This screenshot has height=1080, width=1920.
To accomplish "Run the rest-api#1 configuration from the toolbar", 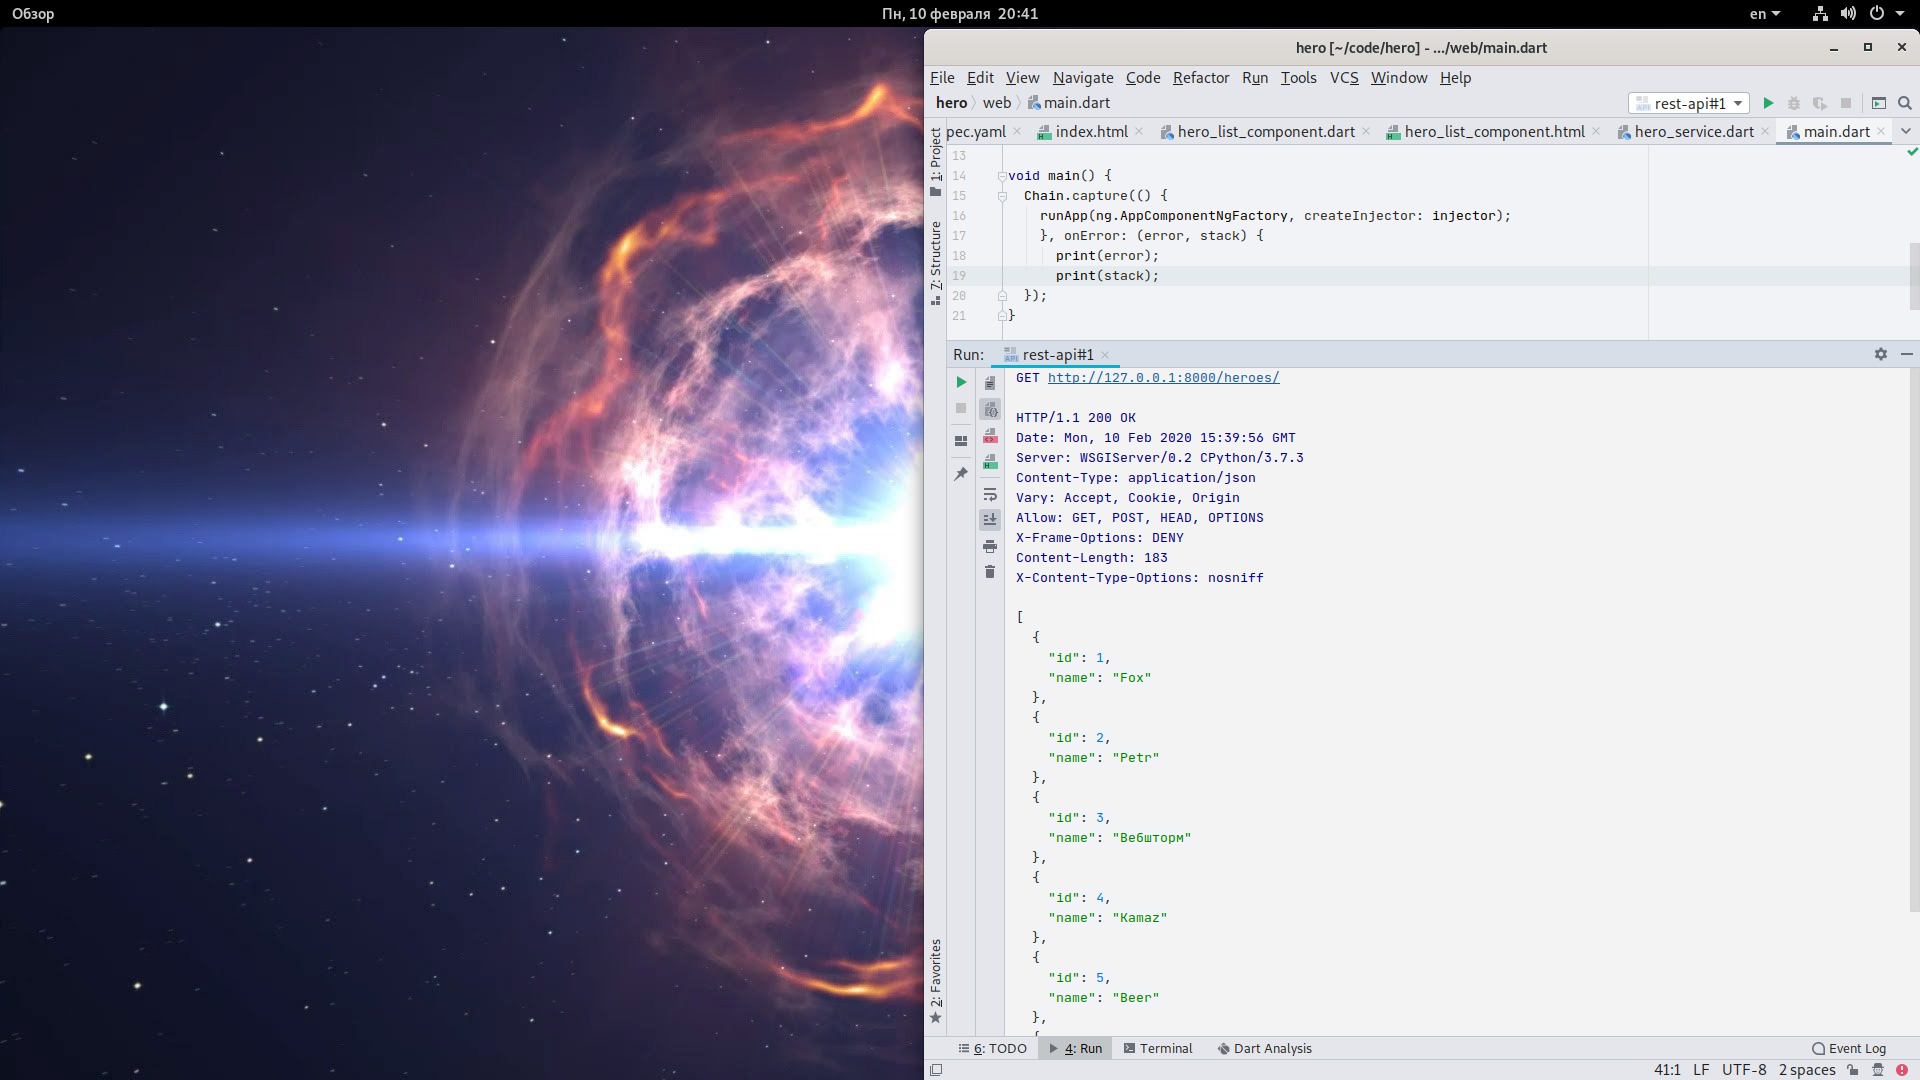I will point(1768,103).
